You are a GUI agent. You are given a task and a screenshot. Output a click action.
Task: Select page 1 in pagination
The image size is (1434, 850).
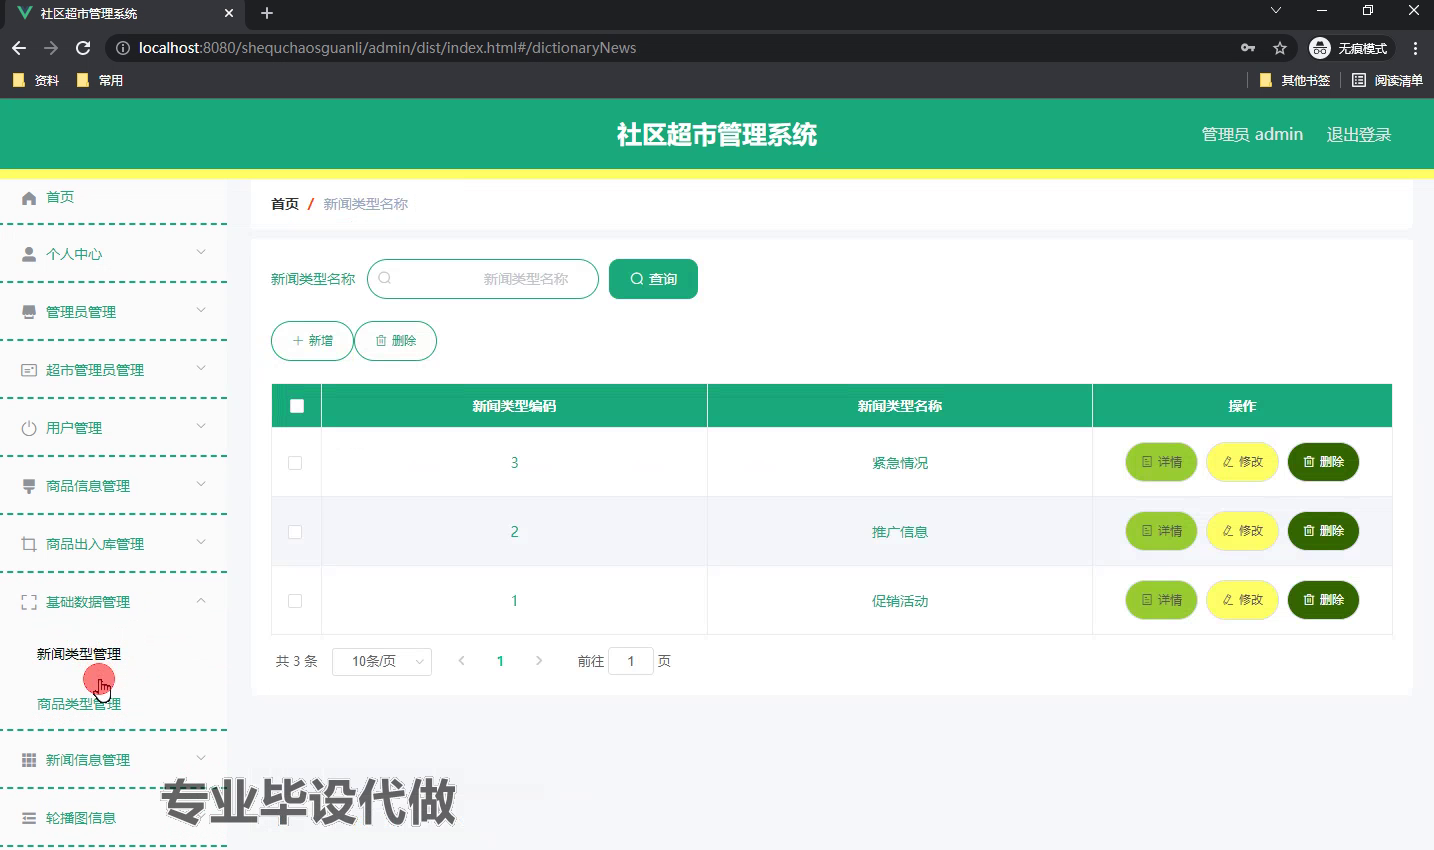tap(500, 661)
